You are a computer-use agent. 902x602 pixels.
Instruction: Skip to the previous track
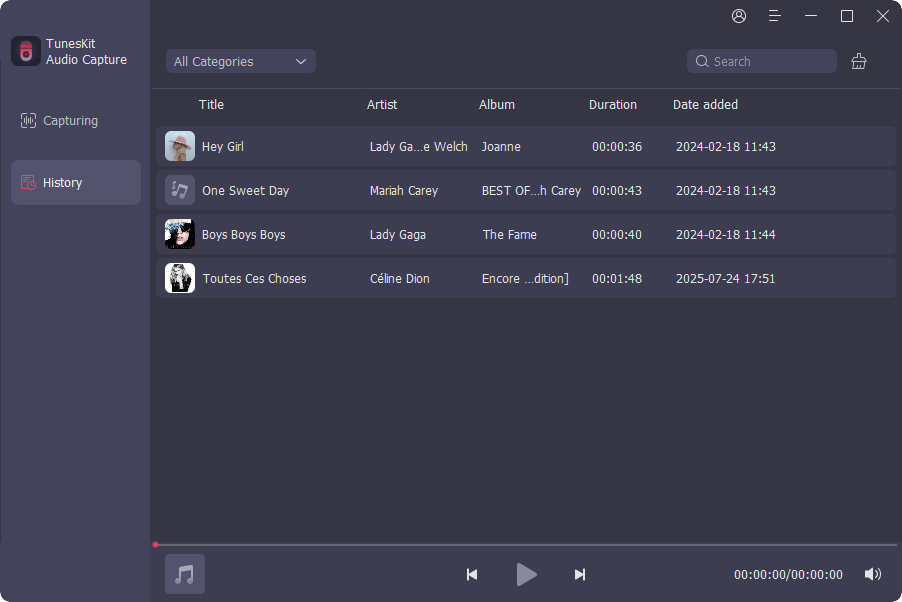(472, 574)
